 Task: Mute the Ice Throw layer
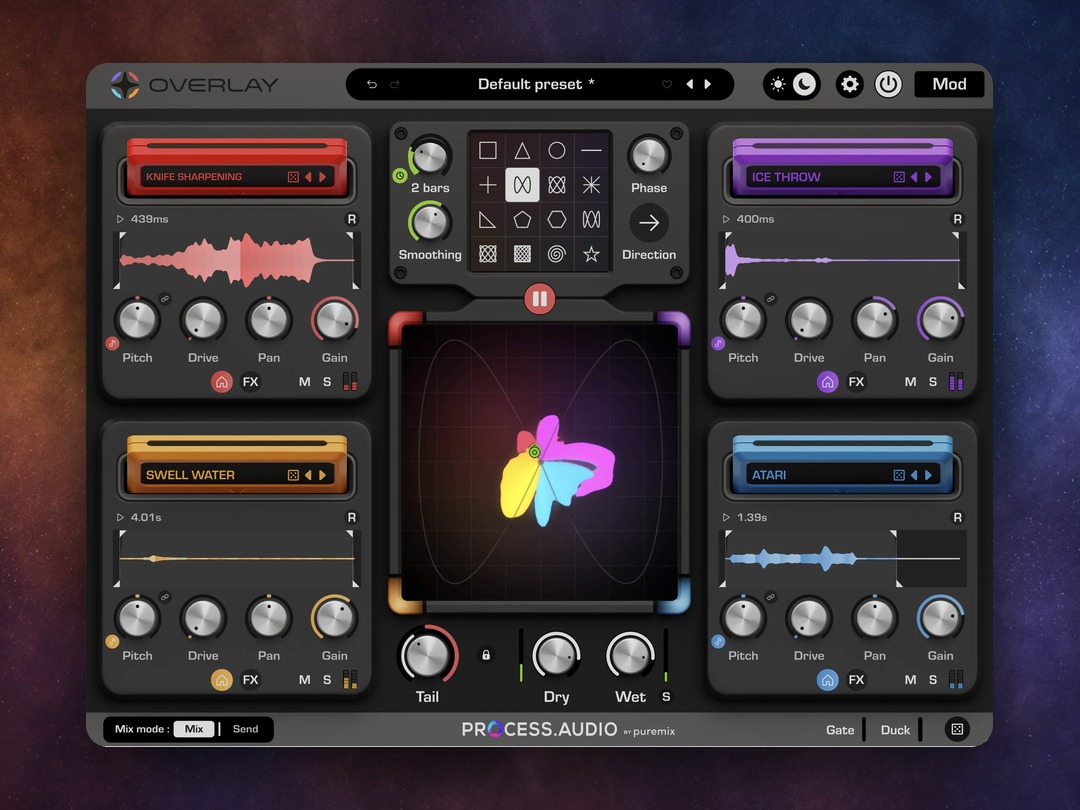click(911, 382)
